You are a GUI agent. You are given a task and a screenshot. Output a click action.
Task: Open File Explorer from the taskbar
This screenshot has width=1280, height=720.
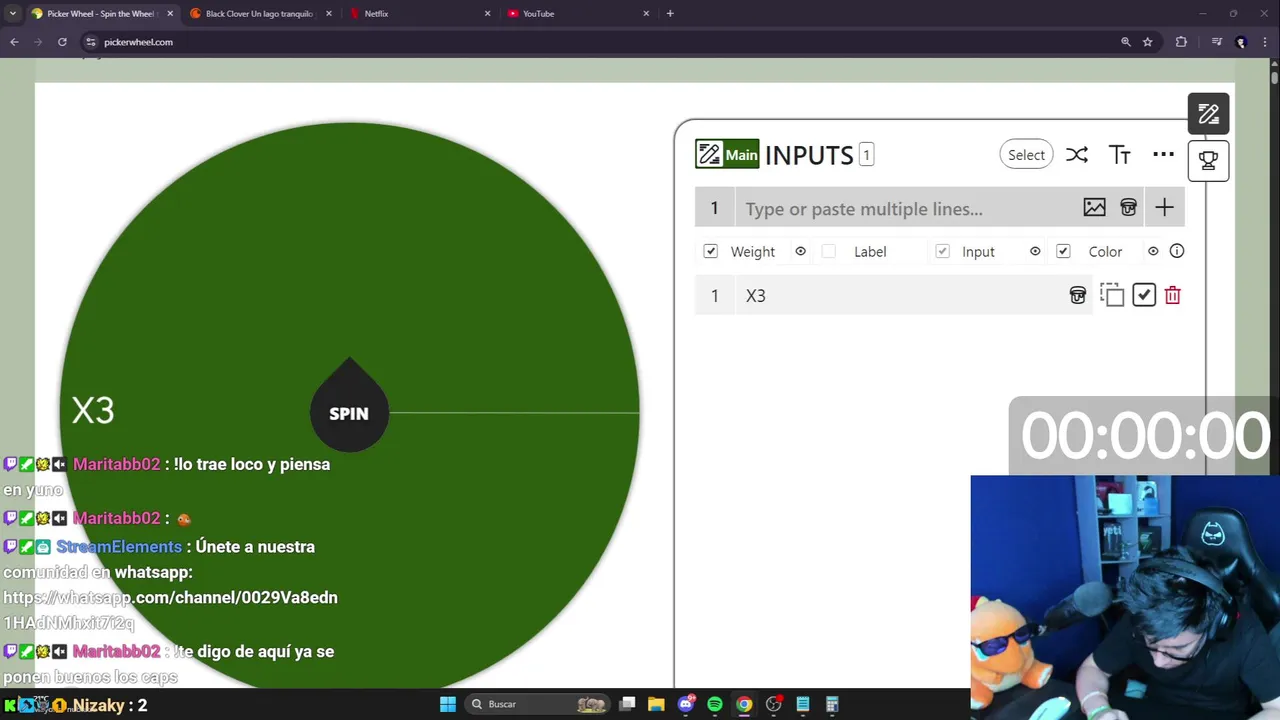pos(656,704)
